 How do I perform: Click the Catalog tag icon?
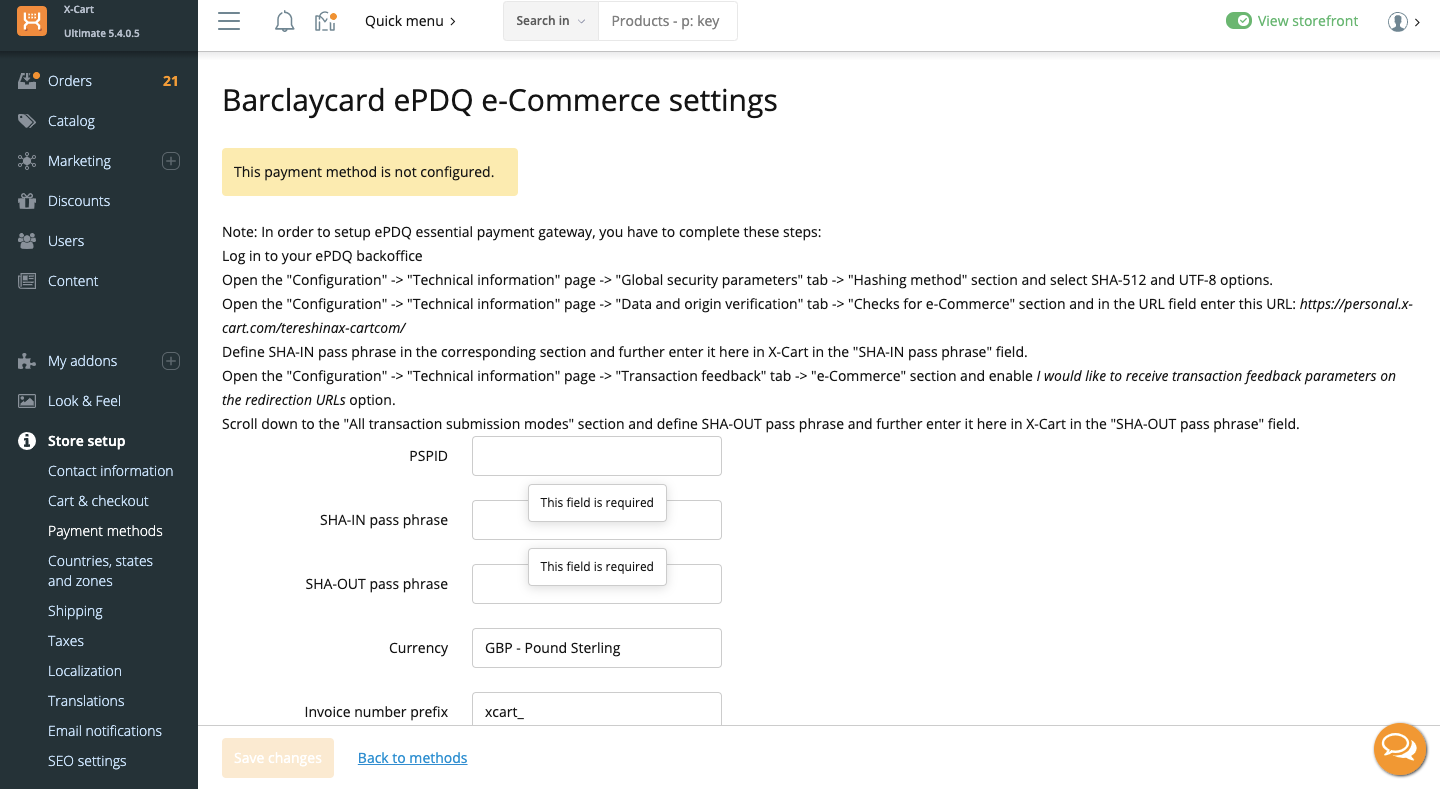click(27, 121)
